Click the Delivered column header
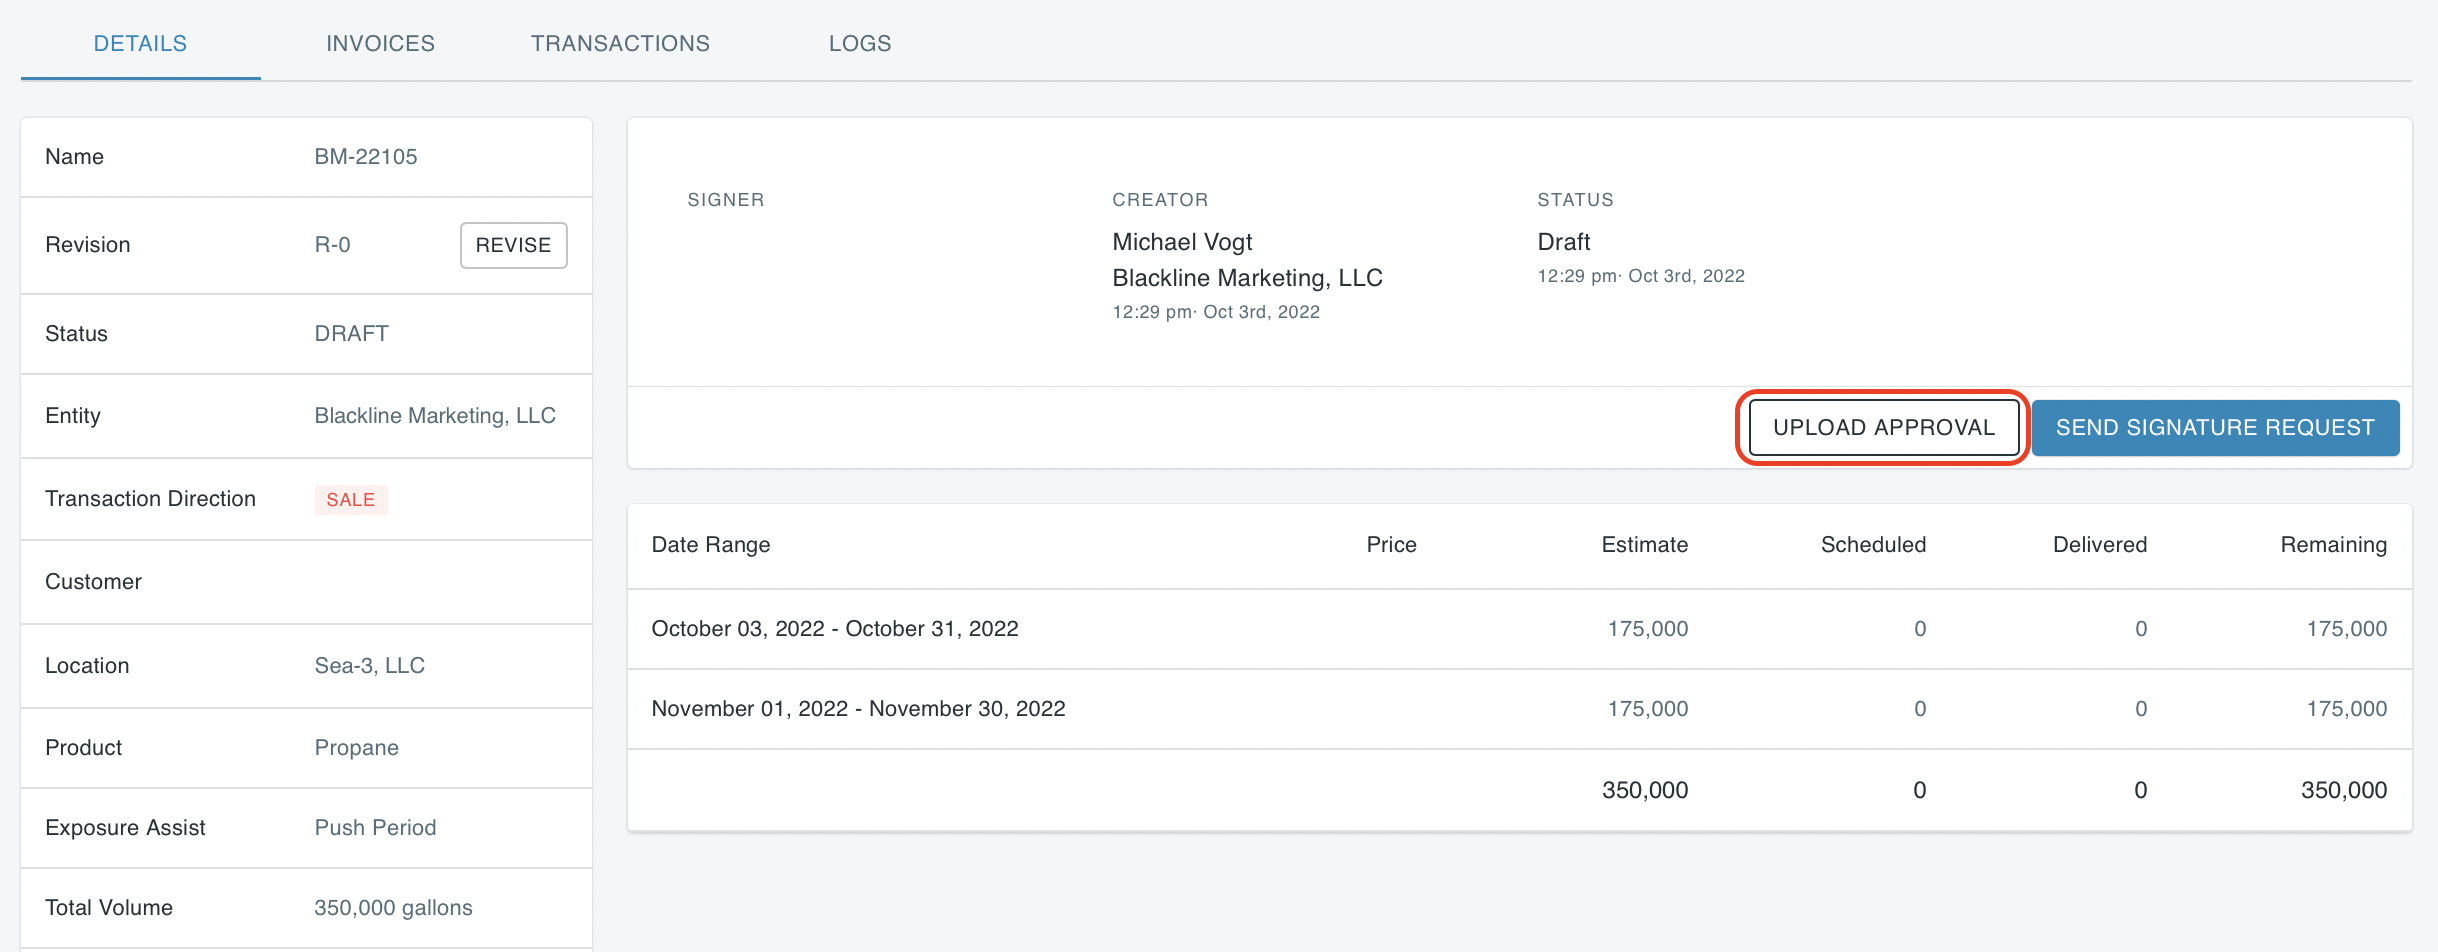This screenshot has width=2438, height=952. pos(2099,545)
